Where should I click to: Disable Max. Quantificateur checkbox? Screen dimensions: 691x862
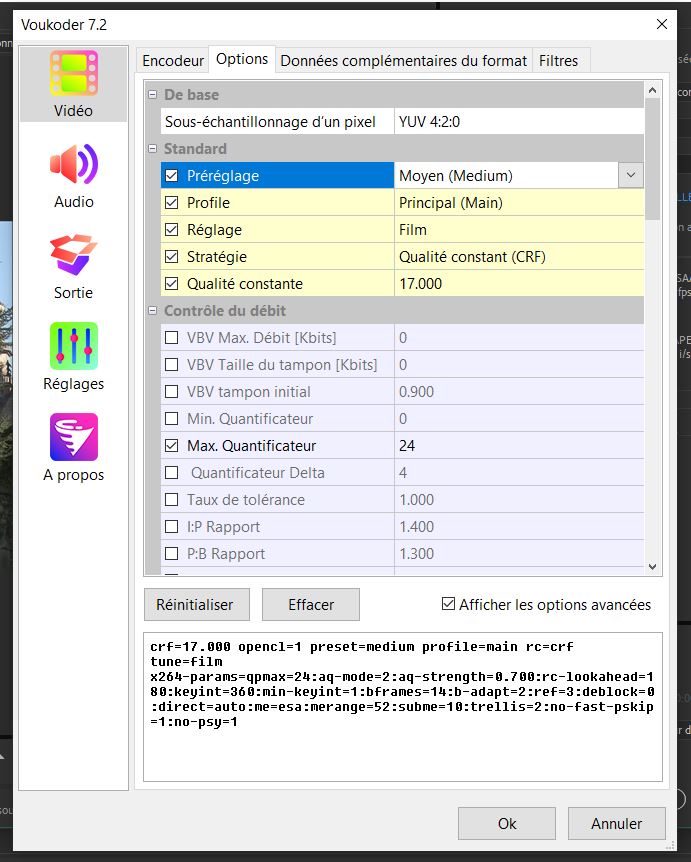[172, 445]
